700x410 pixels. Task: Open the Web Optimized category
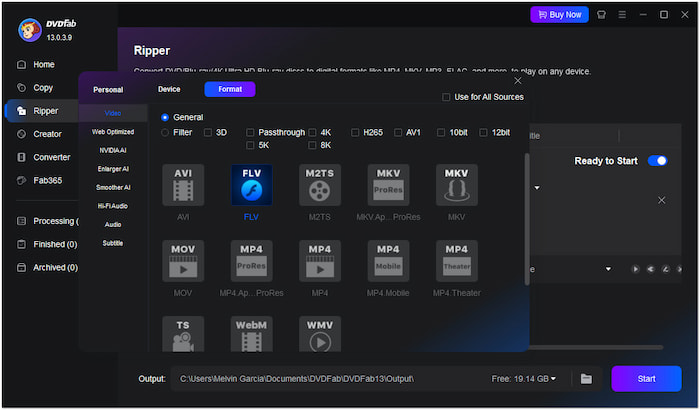[x=113, y=131]
